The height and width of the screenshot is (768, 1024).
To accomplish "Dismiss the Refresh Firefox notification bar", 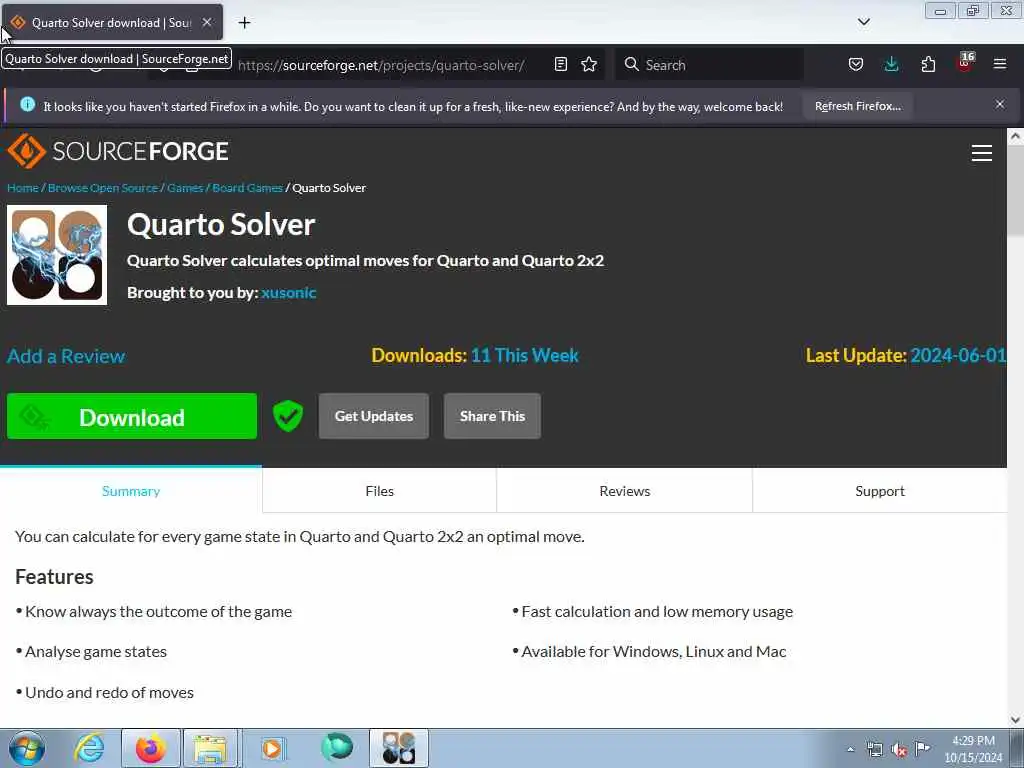I will click(1000, 104).
